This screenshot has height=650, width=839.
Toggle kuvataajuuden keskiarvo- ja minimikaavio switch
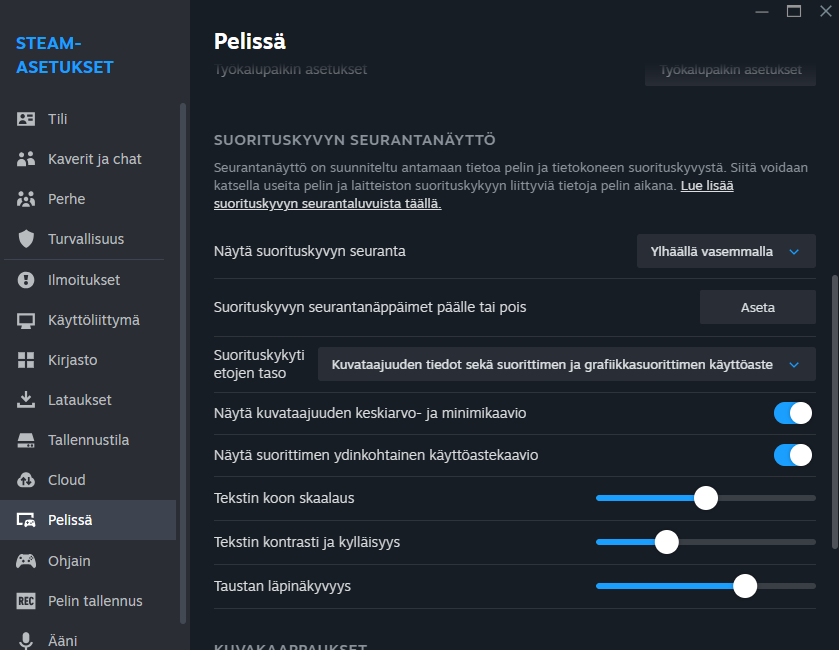pyautogui.click(x=793, y=413)
